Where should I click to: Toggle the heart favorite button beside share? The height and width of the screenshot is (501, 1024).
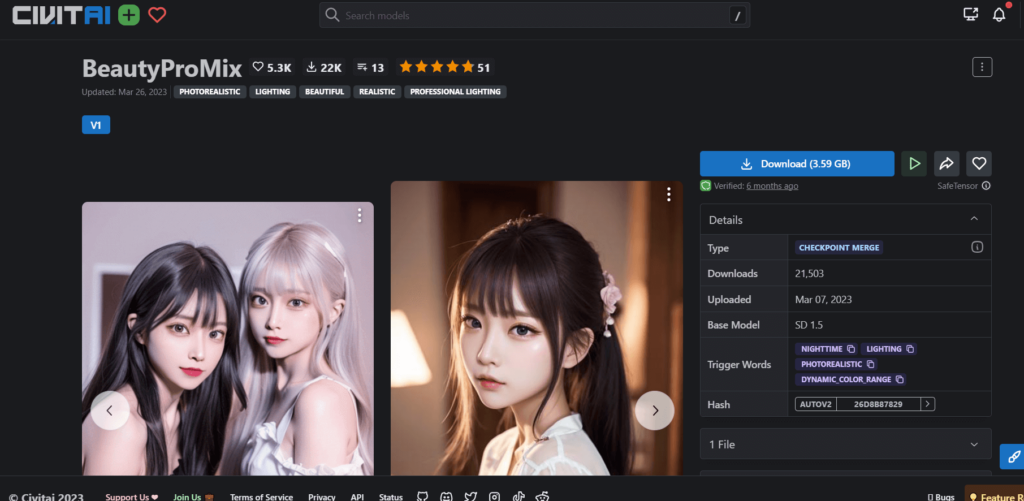tap(979, 164)
